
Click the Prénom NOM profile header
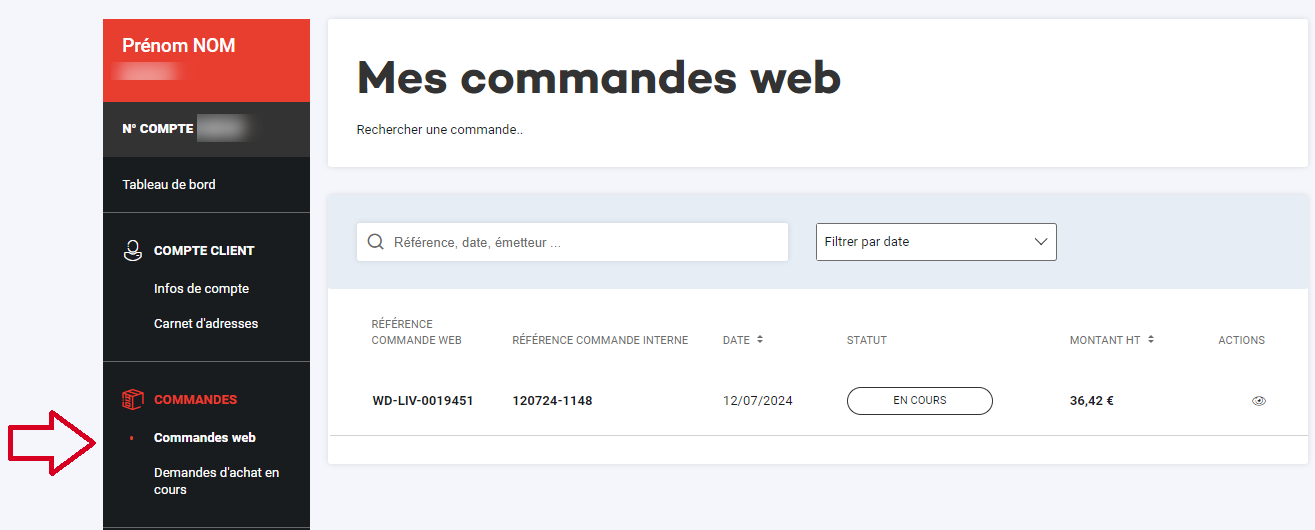[x=206, y=60]
